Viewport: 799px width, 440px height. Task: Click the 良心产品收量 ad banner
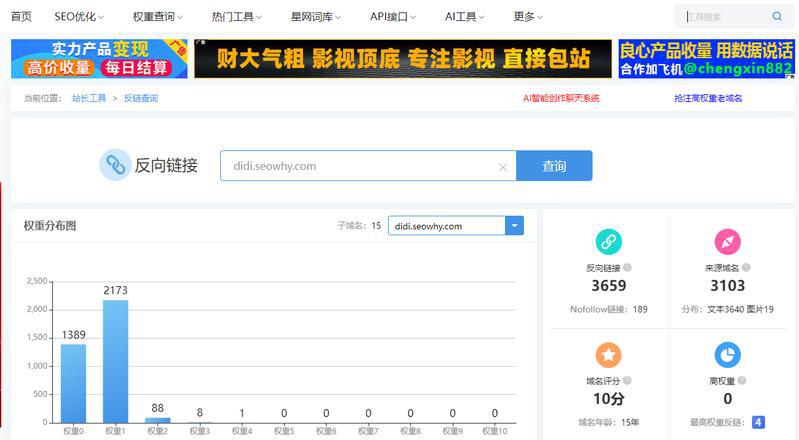click(x=706, y=59)
